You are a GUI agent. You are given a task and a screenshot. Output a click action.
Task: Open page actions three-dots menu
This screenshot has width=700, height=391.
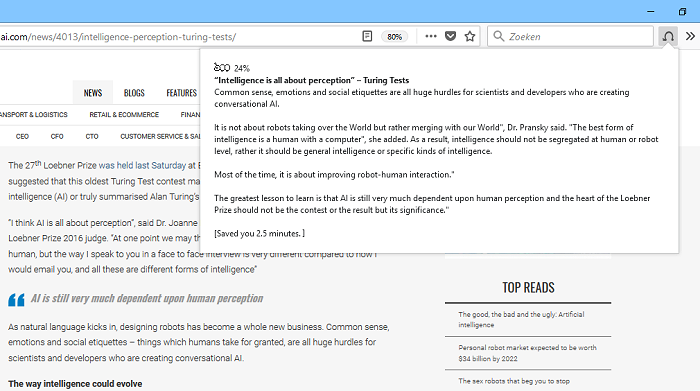point(431,36)
